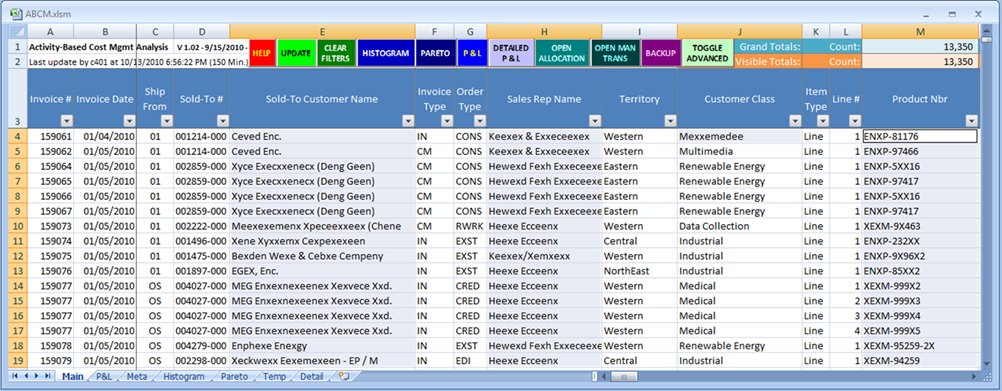Select EDI order type cell
The width and height of the screenshot is (1002, 391).
[x=470, y=360]
